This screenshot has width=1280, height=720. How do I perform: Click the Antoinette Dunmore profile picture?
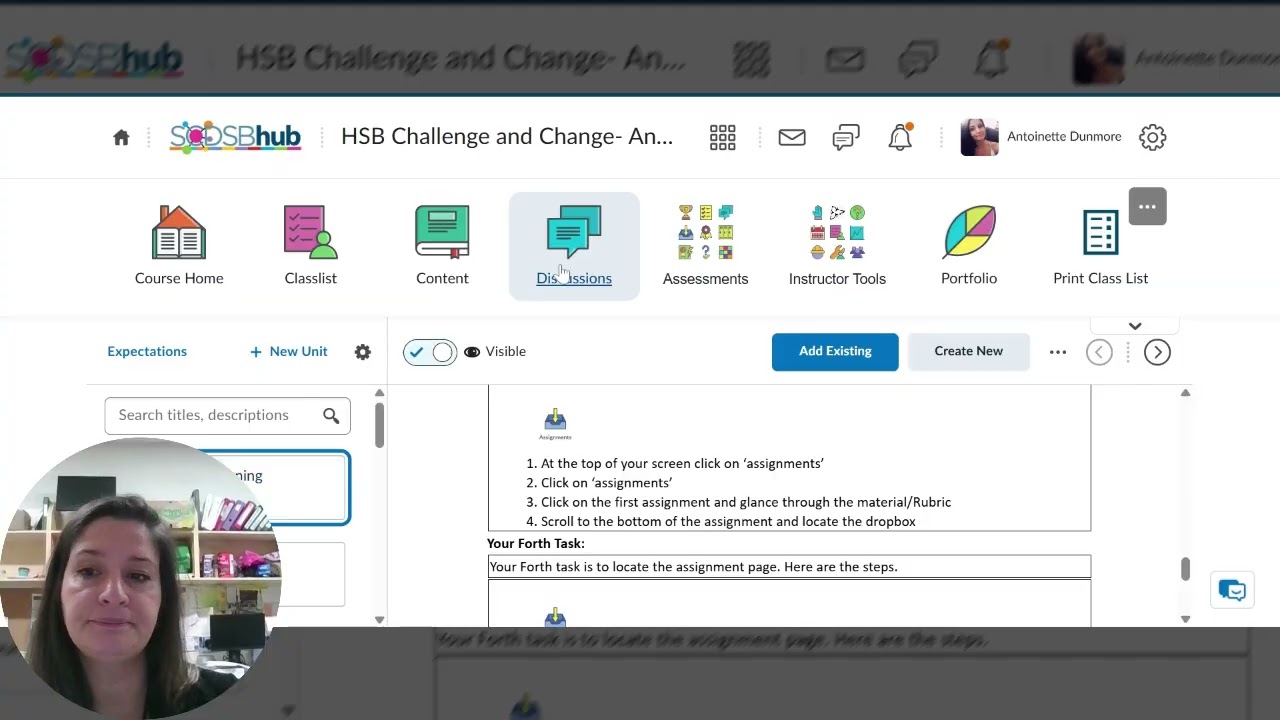(979, 138)
